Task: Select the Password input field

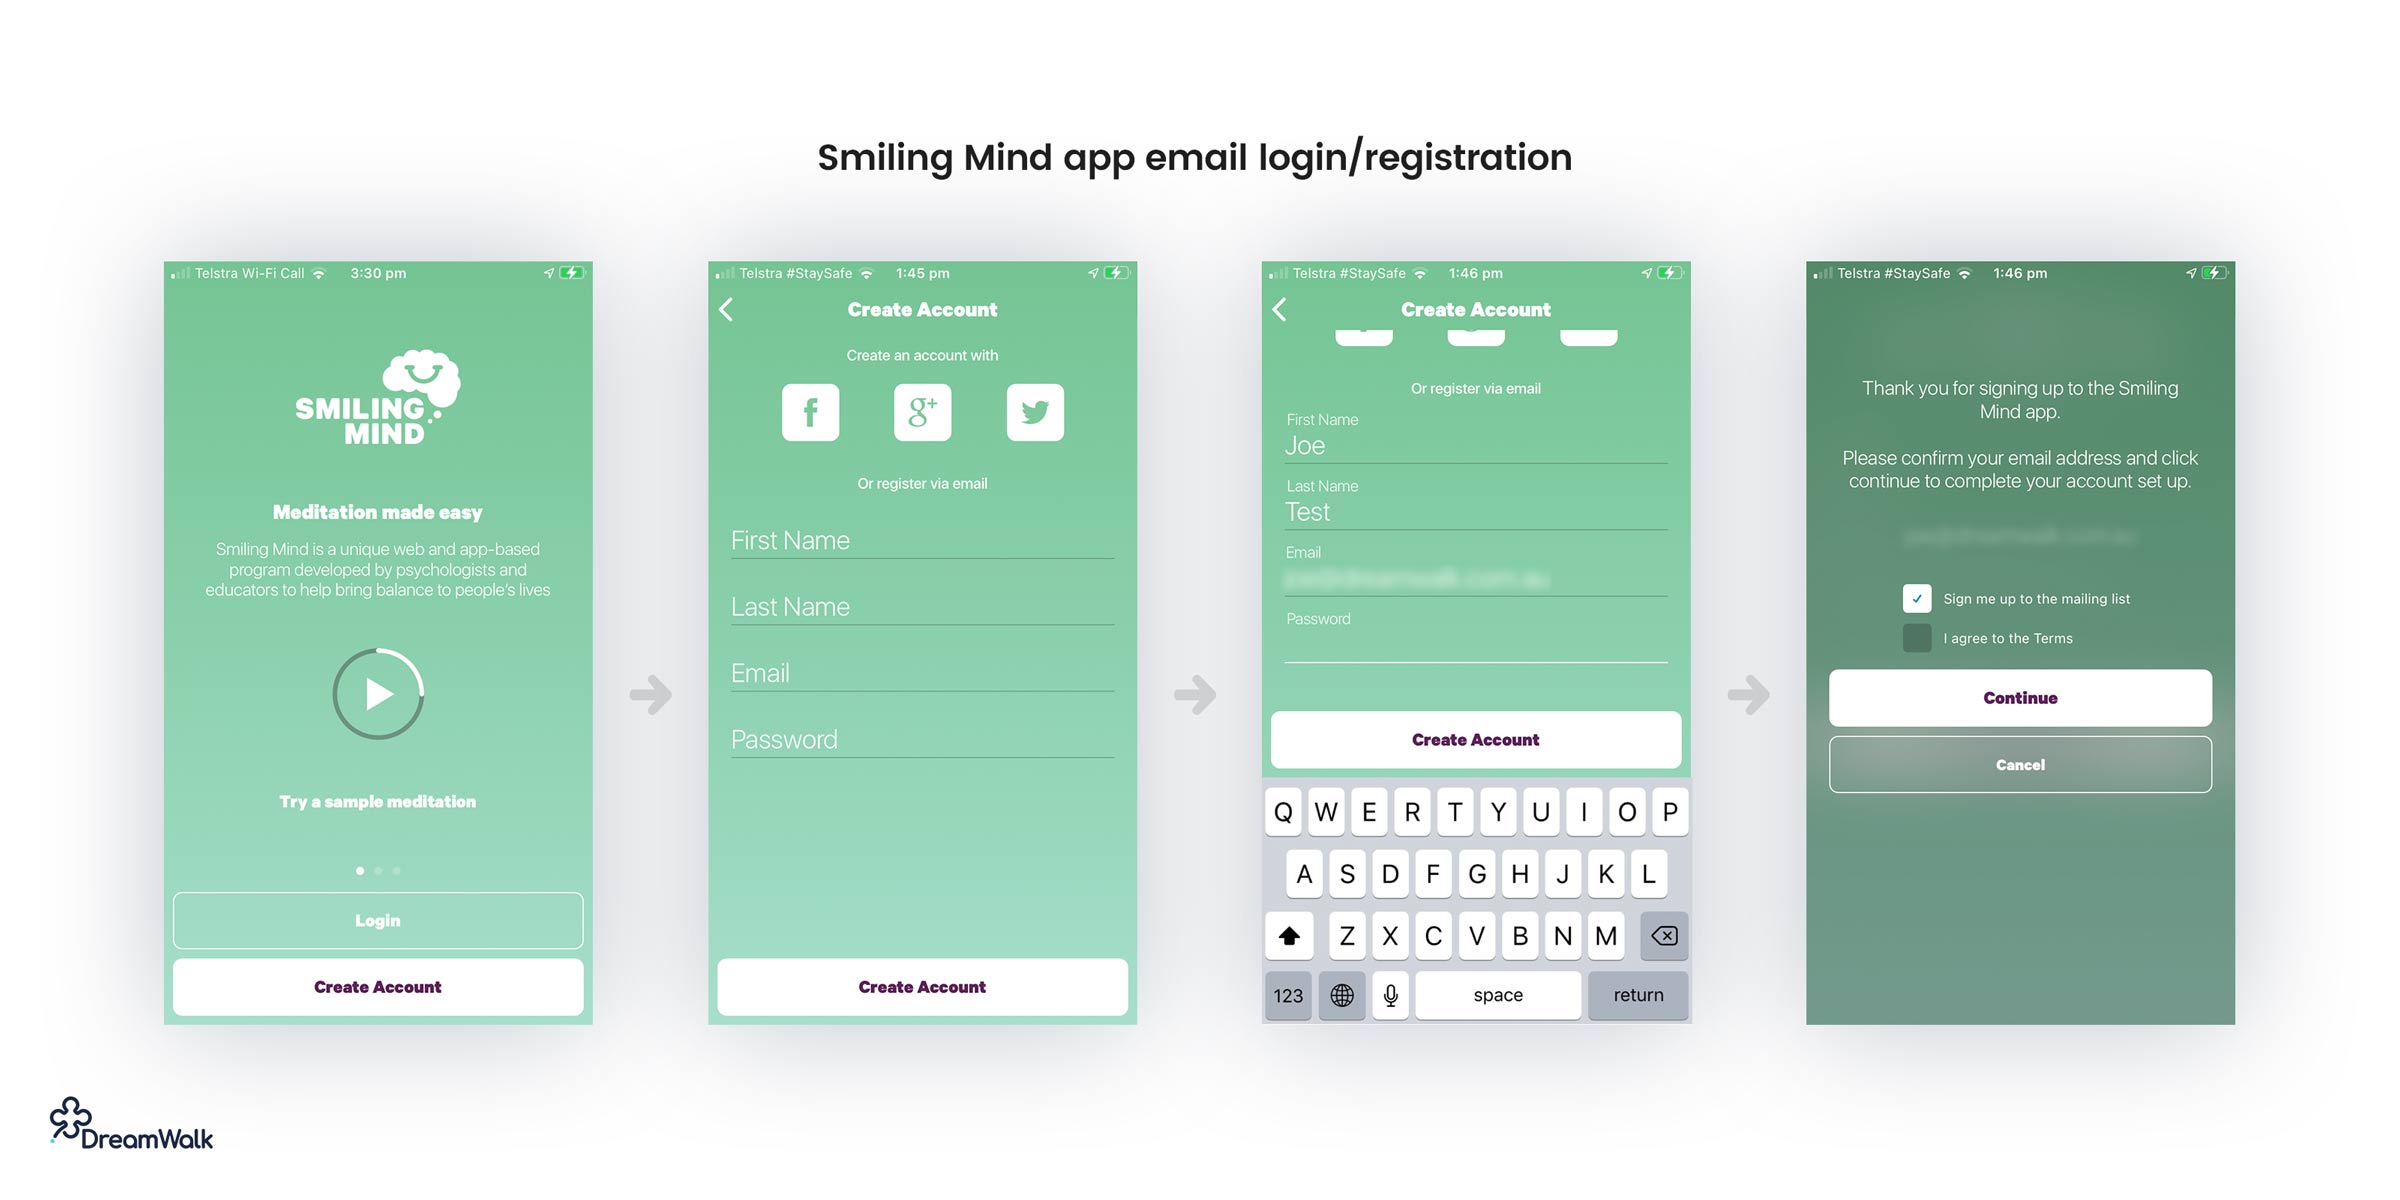Action: coord(920,739)
